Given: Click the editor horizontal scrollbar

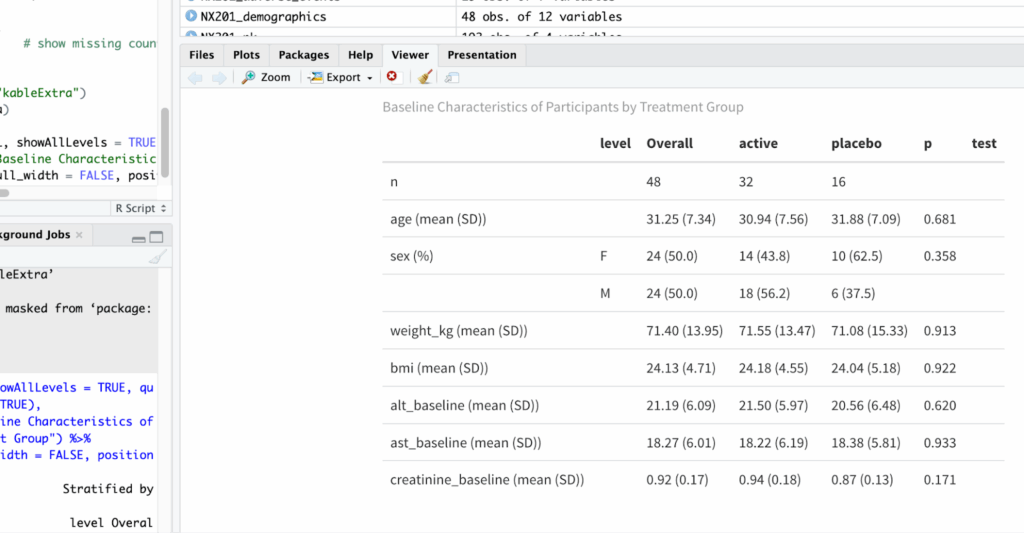Looking at the screenshot, I should [x=5, y=193].
